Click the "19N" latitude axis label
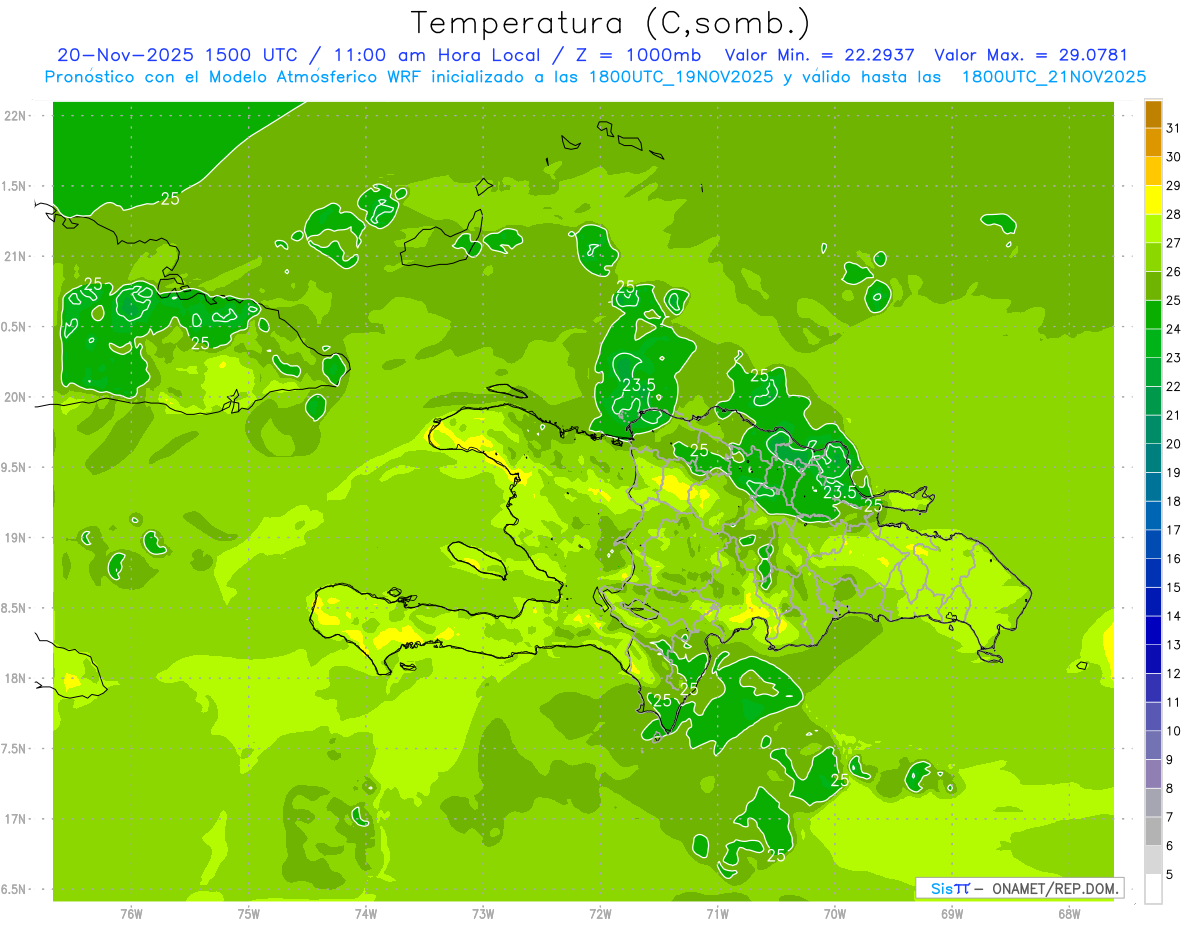 pos(17,538)
